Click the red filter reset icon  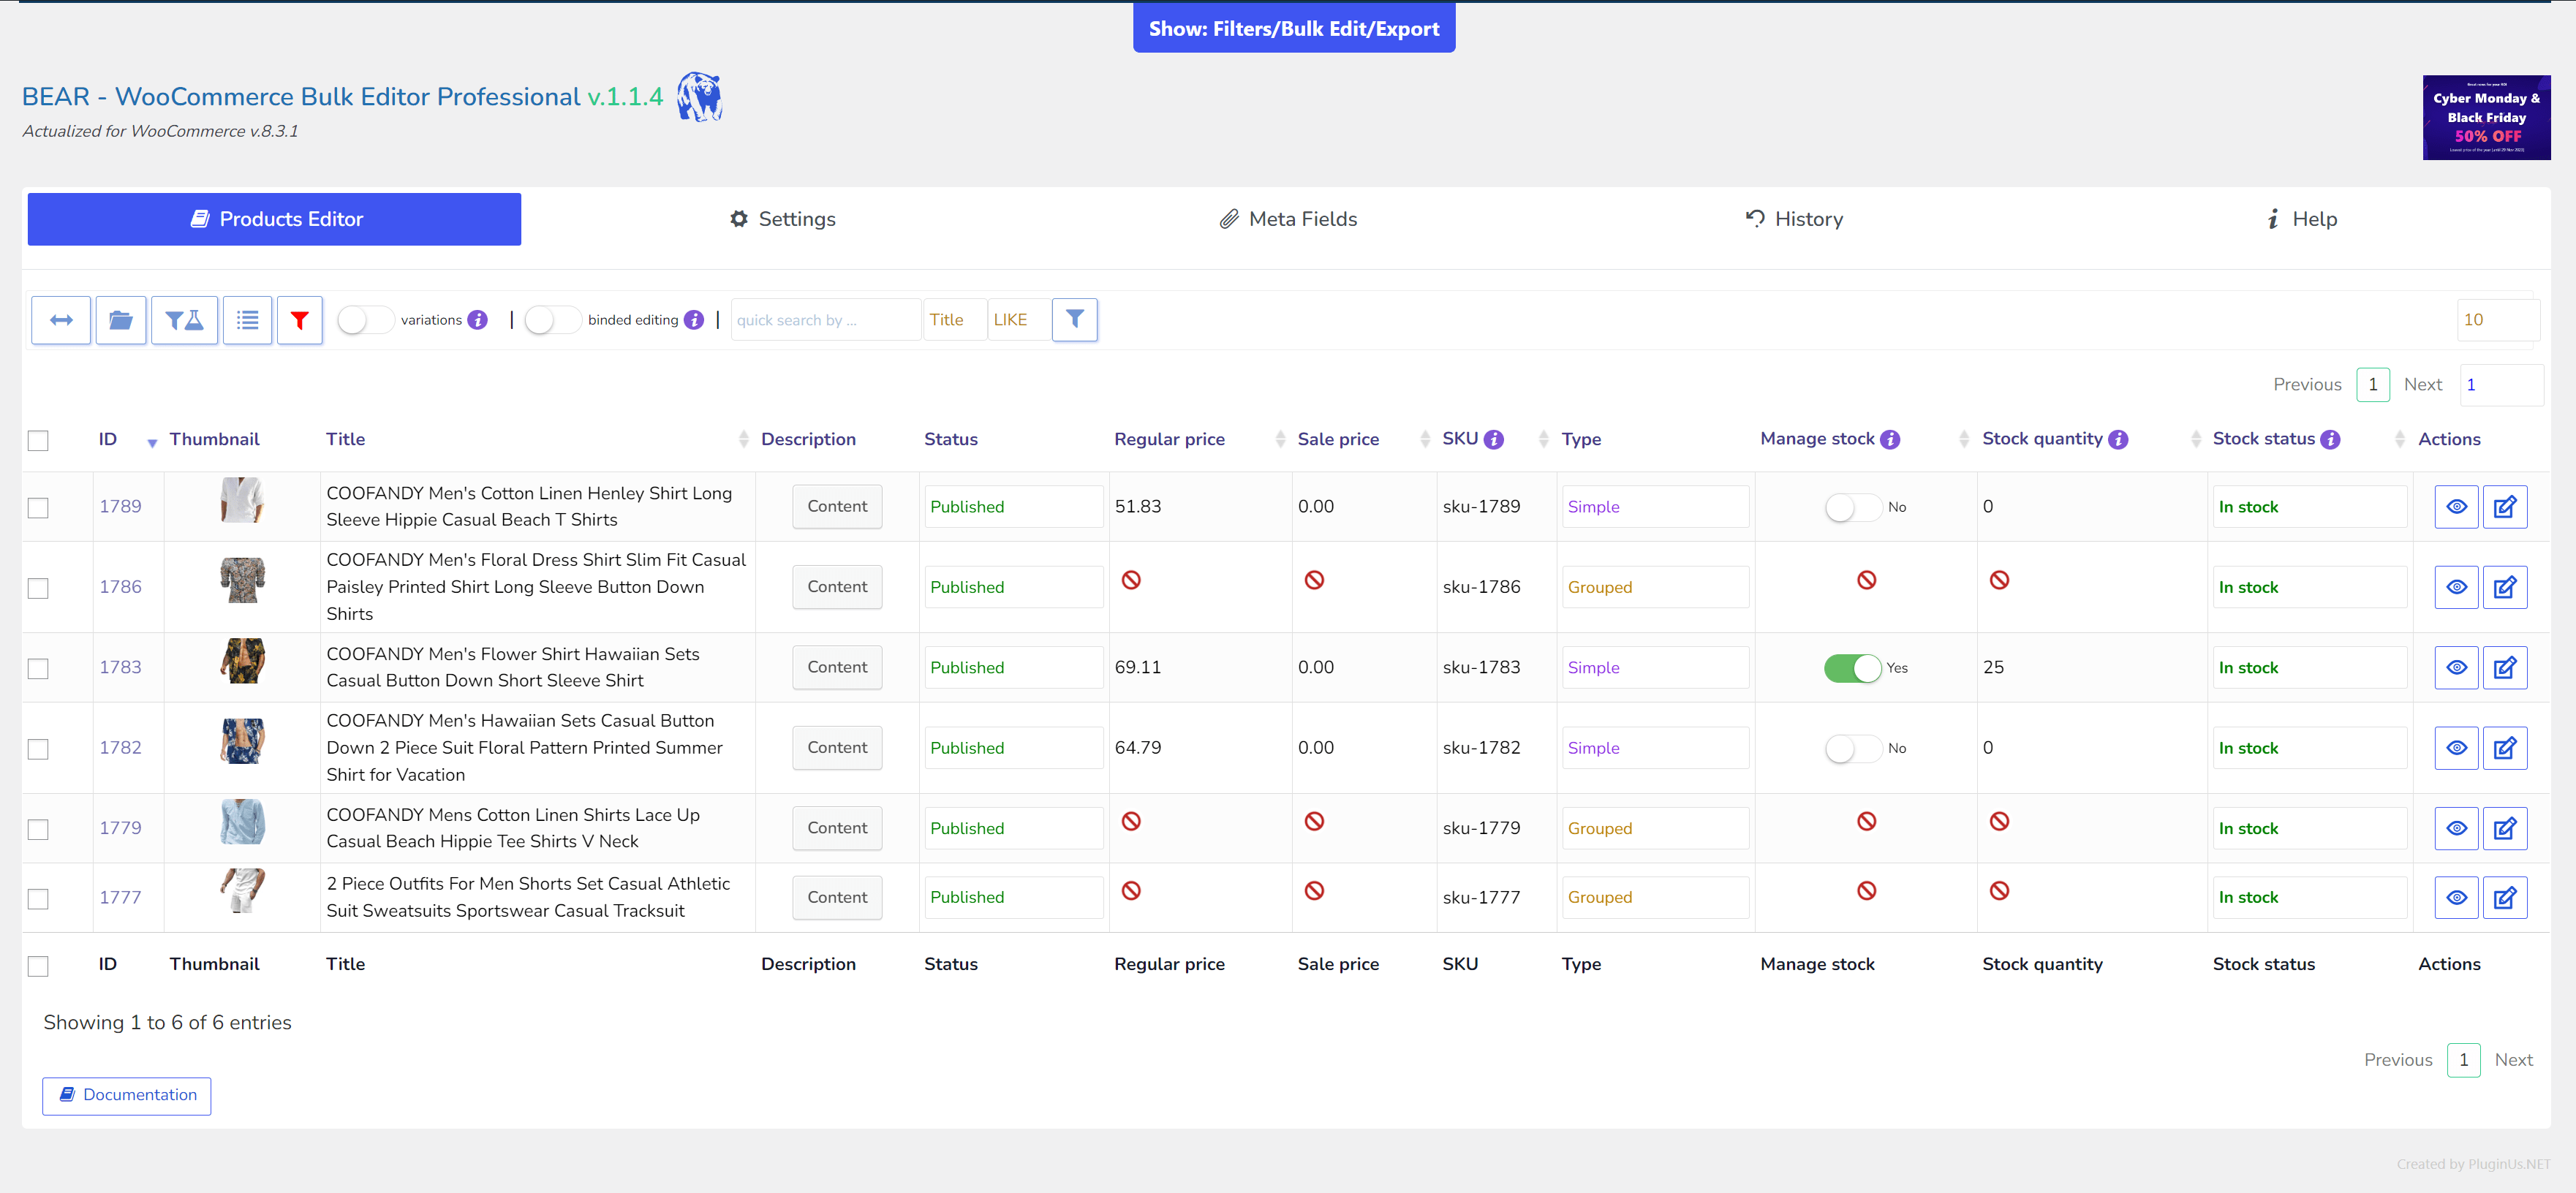299,320
